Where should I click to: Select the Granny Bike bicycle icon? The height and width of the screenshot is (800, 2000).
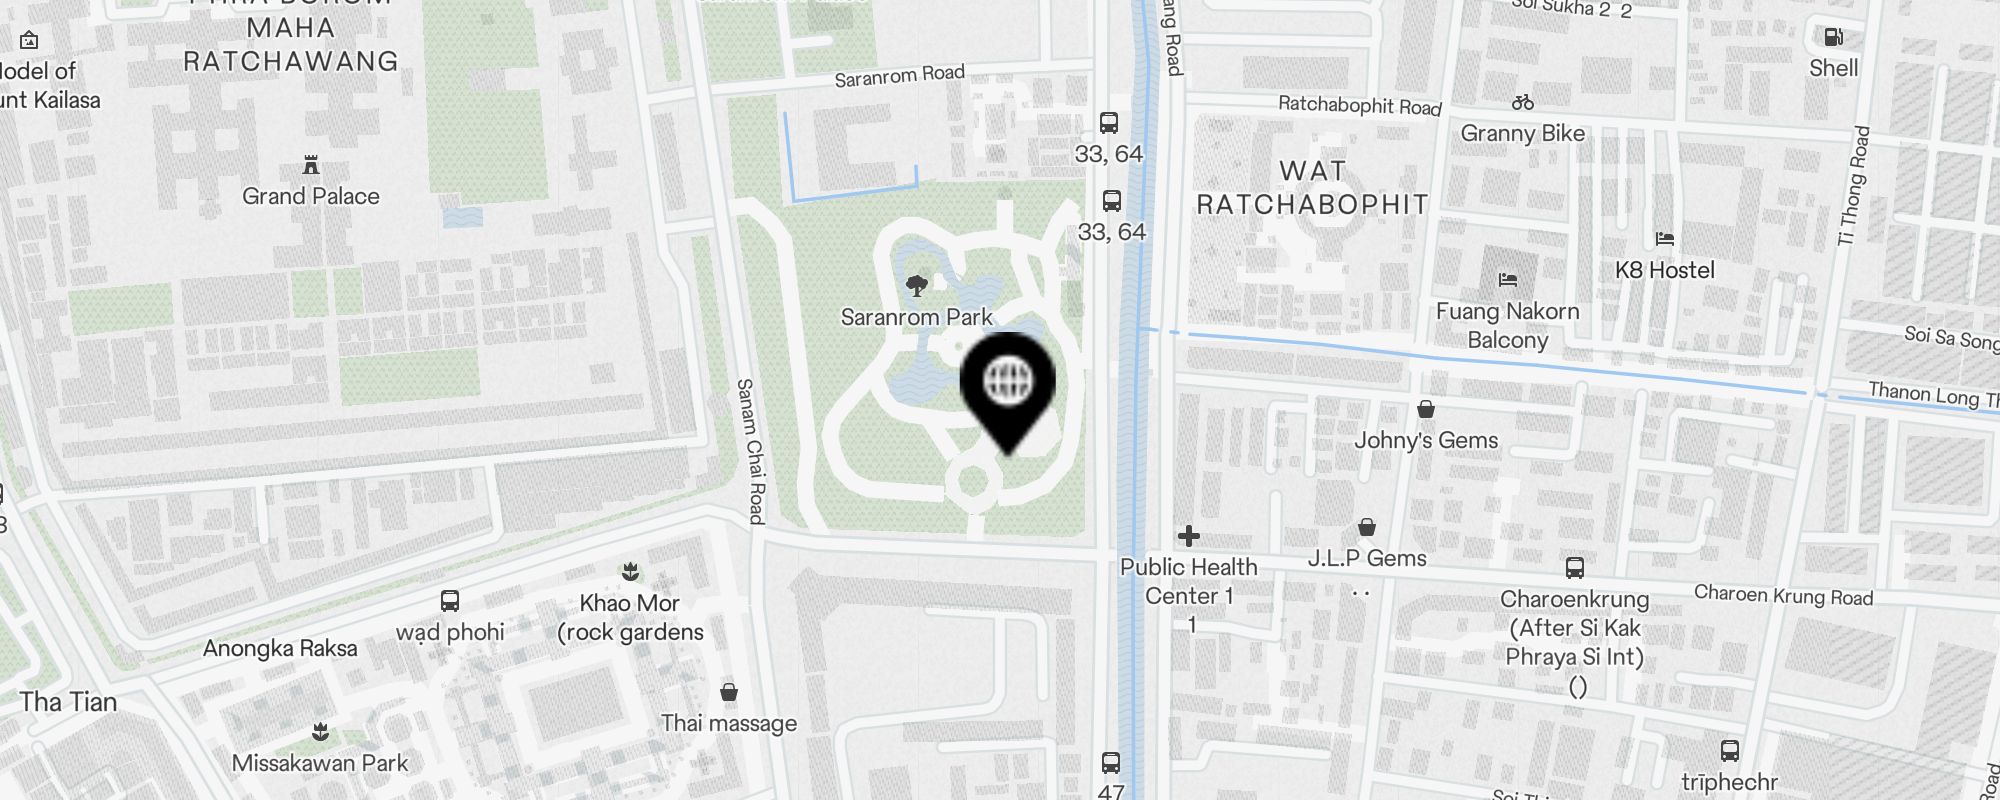1523,102
